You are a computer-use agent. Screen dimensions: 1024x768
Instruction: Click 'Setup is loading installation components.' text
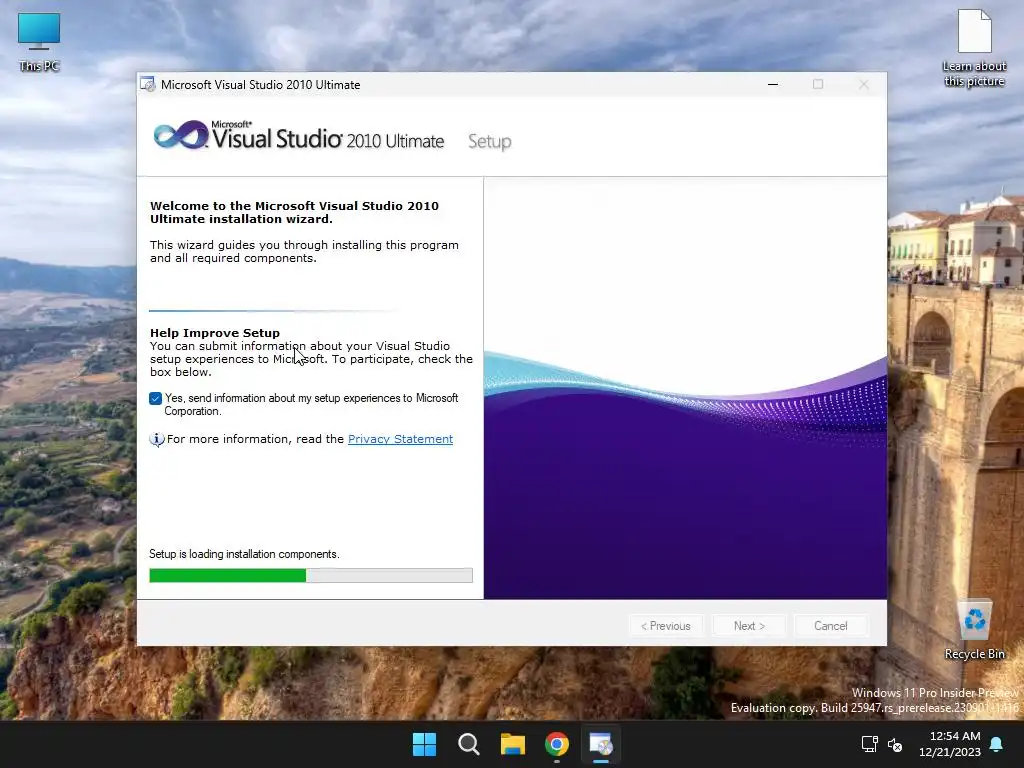tap(244, 554)
